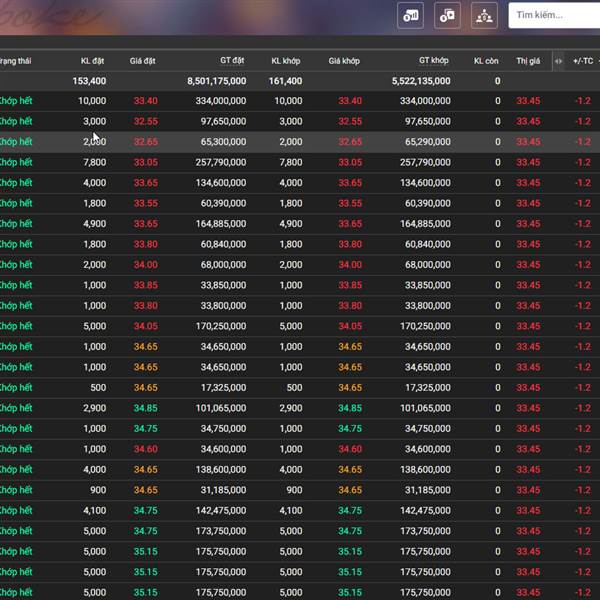
Task: Click GT đặt cell 164,885,000
Action: pyautogui.click(x=221, y=224)
